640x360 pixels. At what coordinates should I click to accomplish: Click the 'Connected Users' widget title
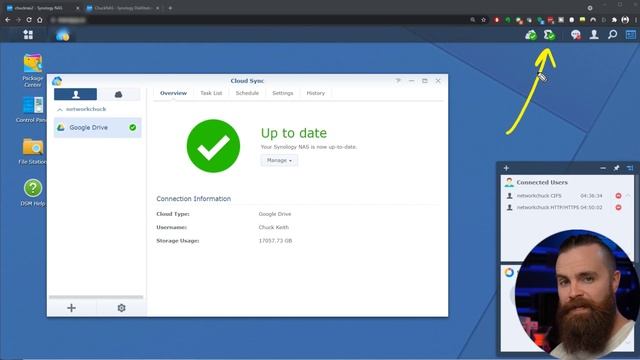542,182
